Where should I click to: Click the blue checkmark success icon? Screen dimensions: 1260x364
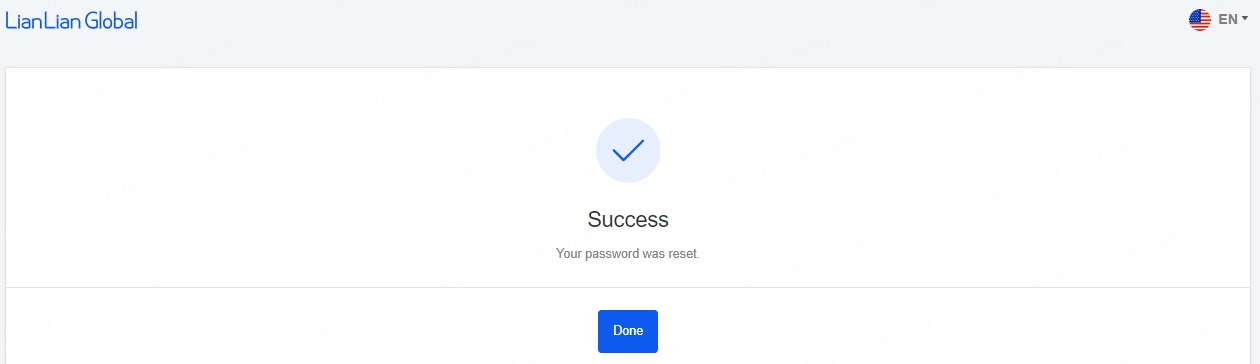pos(628,150)
